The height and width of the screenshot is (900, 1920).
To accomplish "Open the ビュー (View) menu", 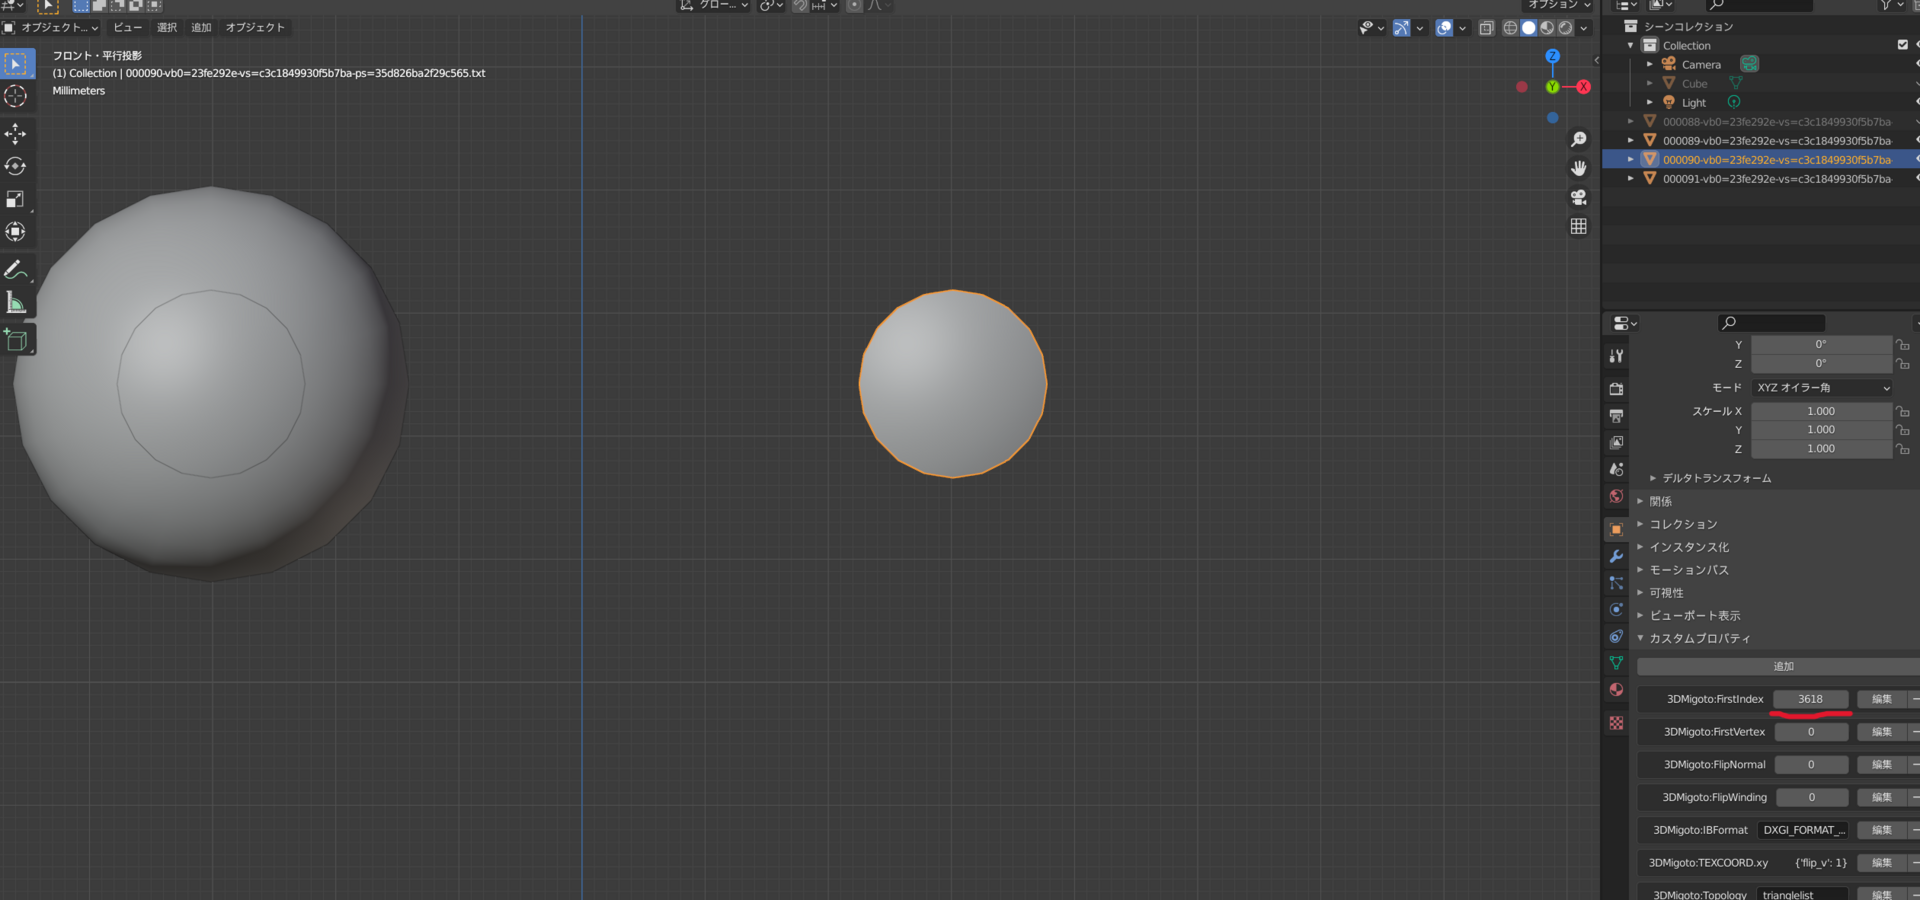I will [x=128, y=28].
